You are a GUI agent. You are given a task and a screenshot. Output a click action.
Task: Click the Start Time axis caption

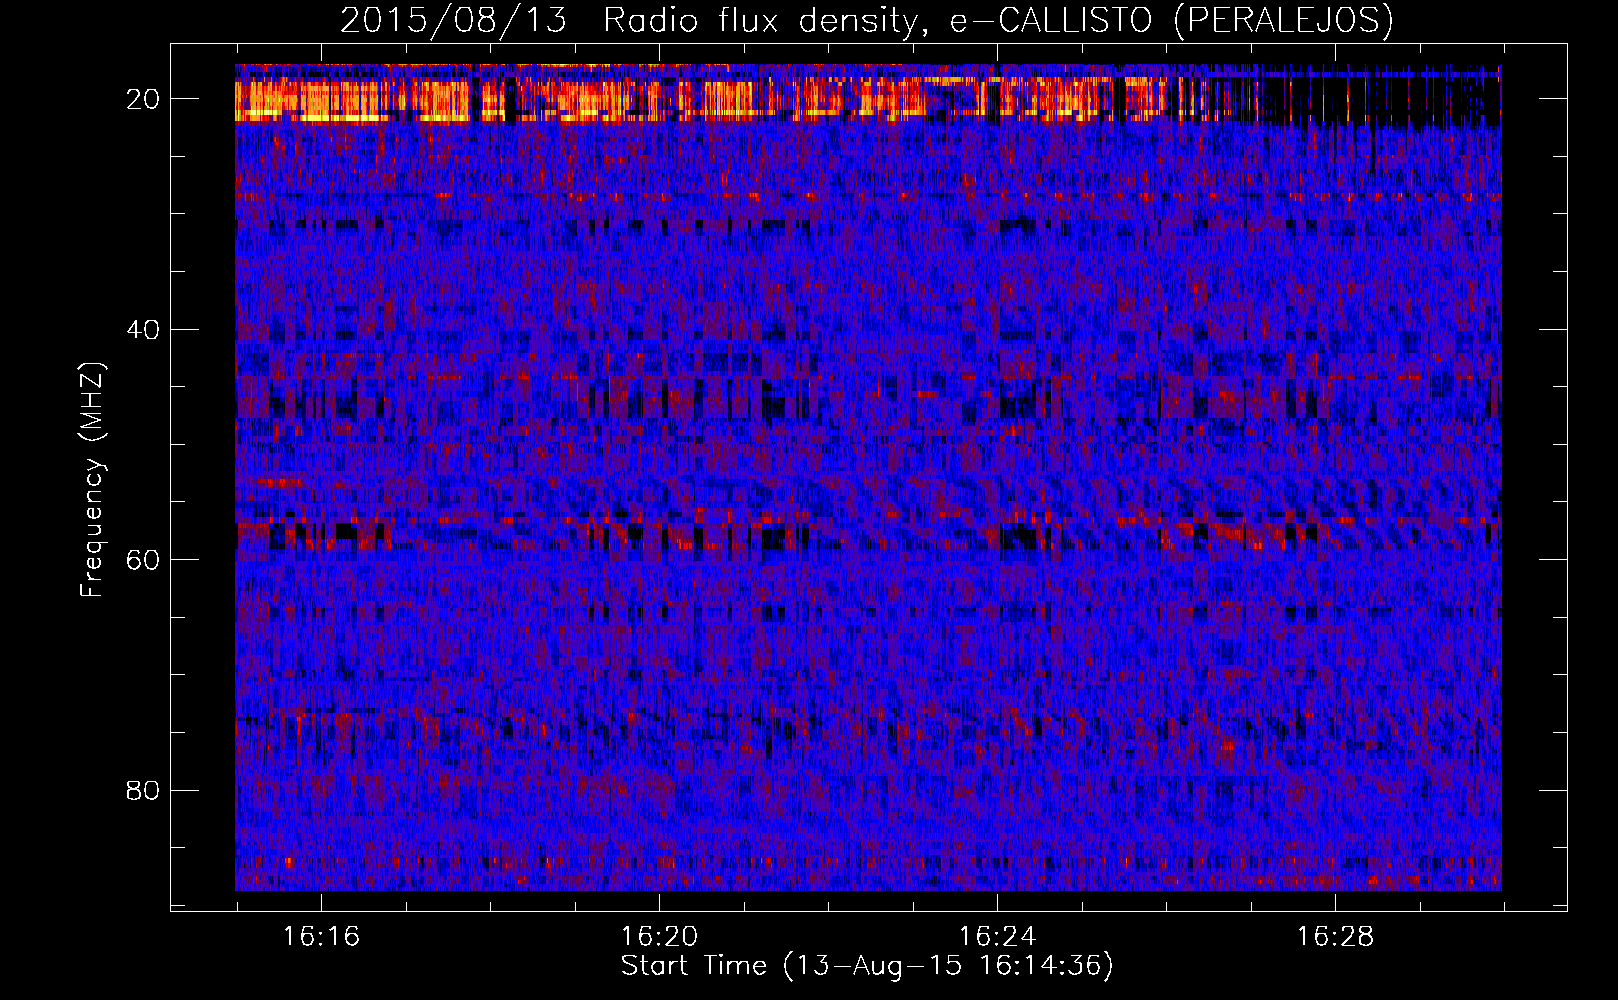coord(866,966)
